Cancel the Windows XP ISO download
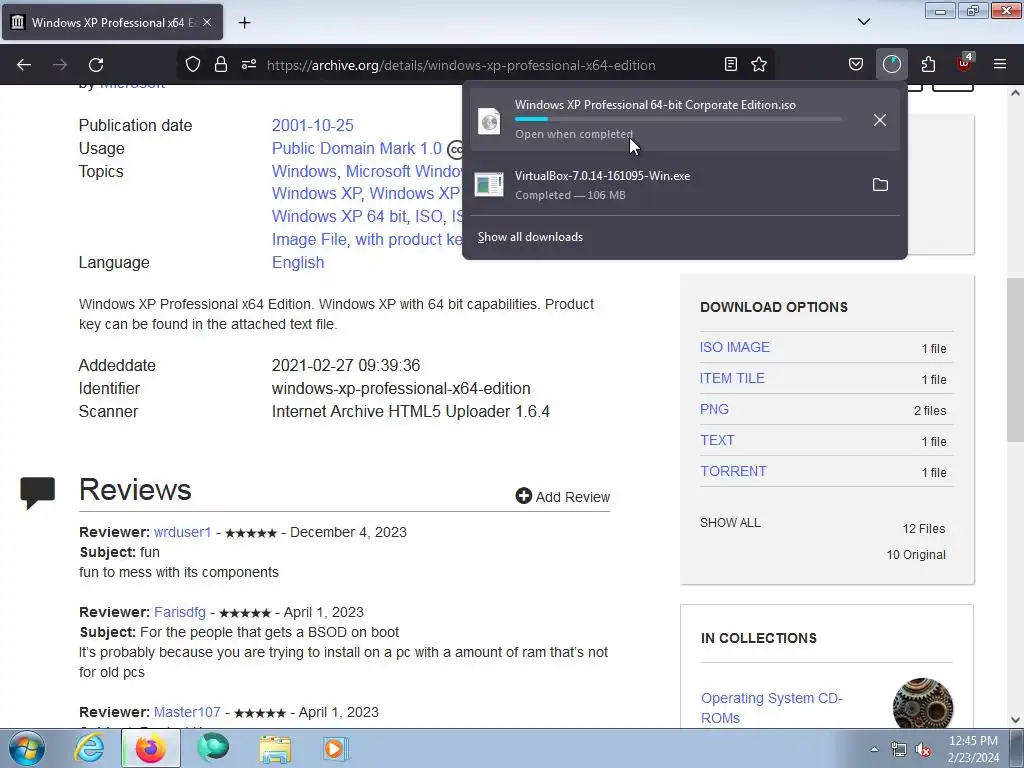This screenshot has width=1024, height=768. coord(880,120)
